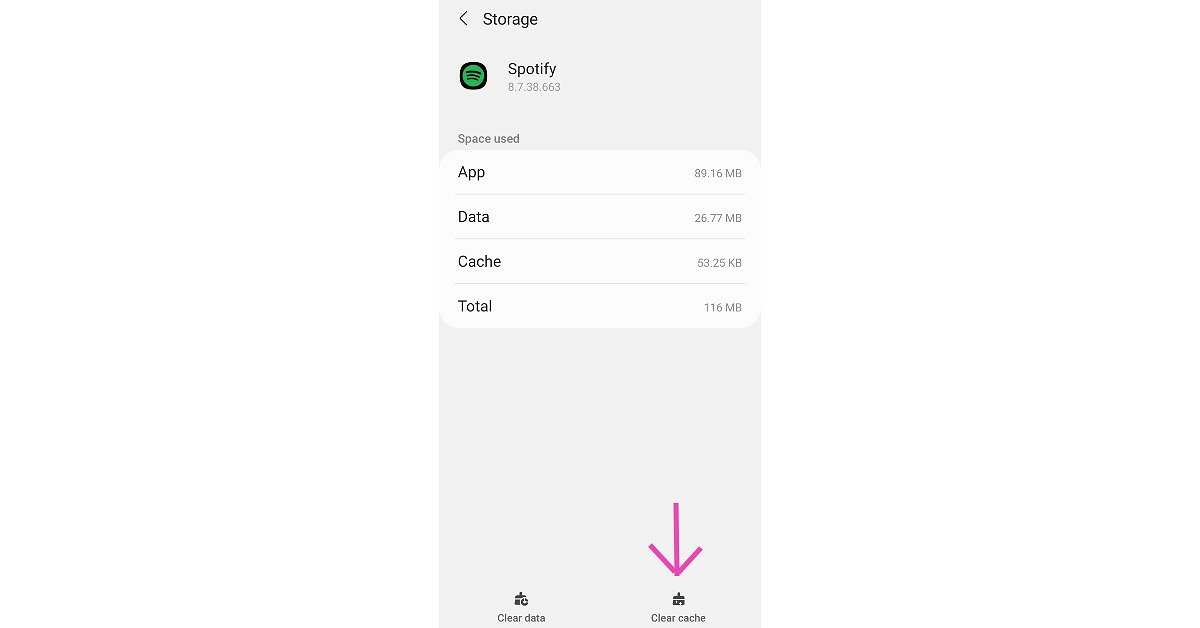Click the divider between Cache and Total

coord(600,284)
